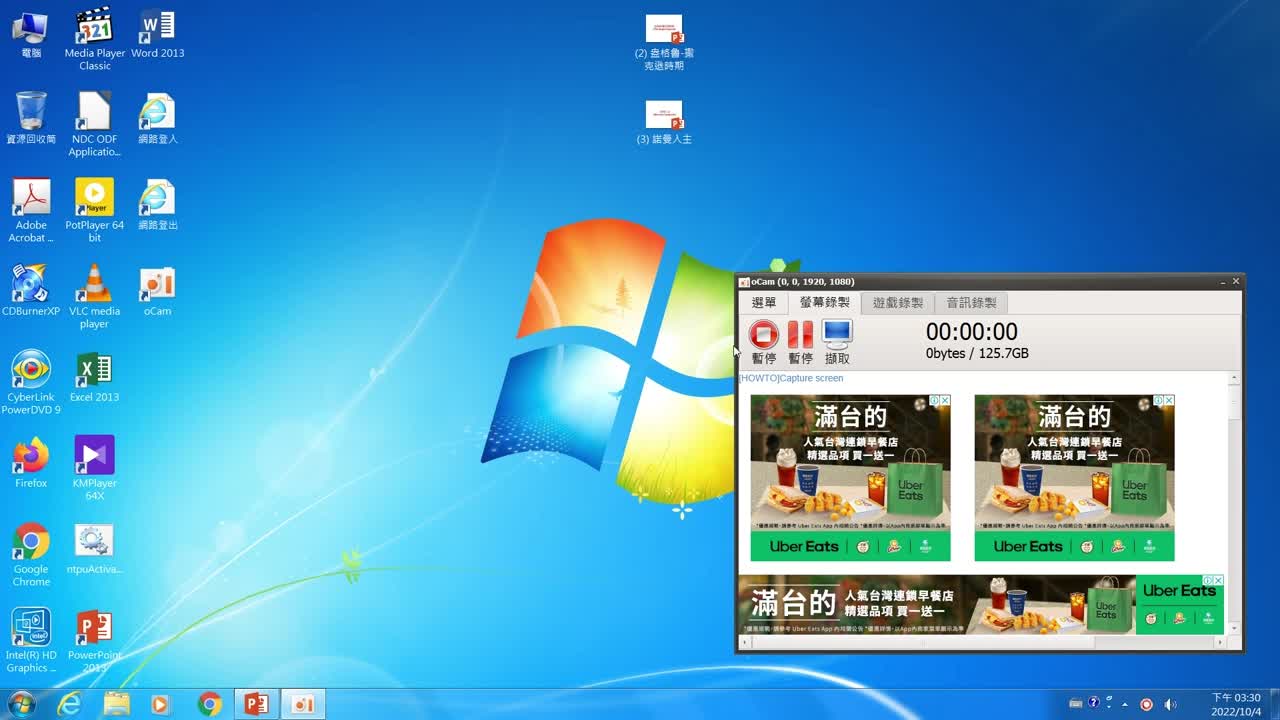Click the right Uber Eats square ad
Screen dimensions: 1280x720
click(x=1074, y=478)
